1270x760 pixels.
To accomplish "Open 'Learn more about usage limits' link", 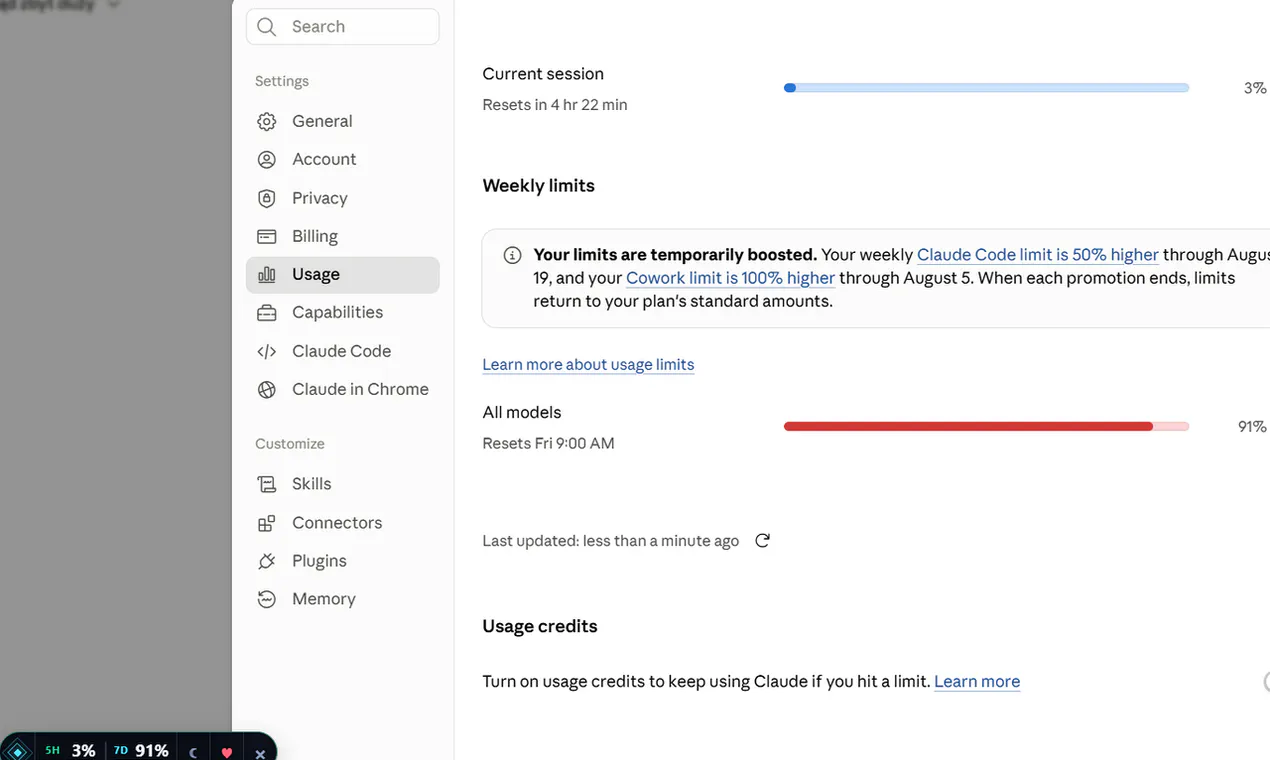I will pyautogui.click(x=588, y=365).
